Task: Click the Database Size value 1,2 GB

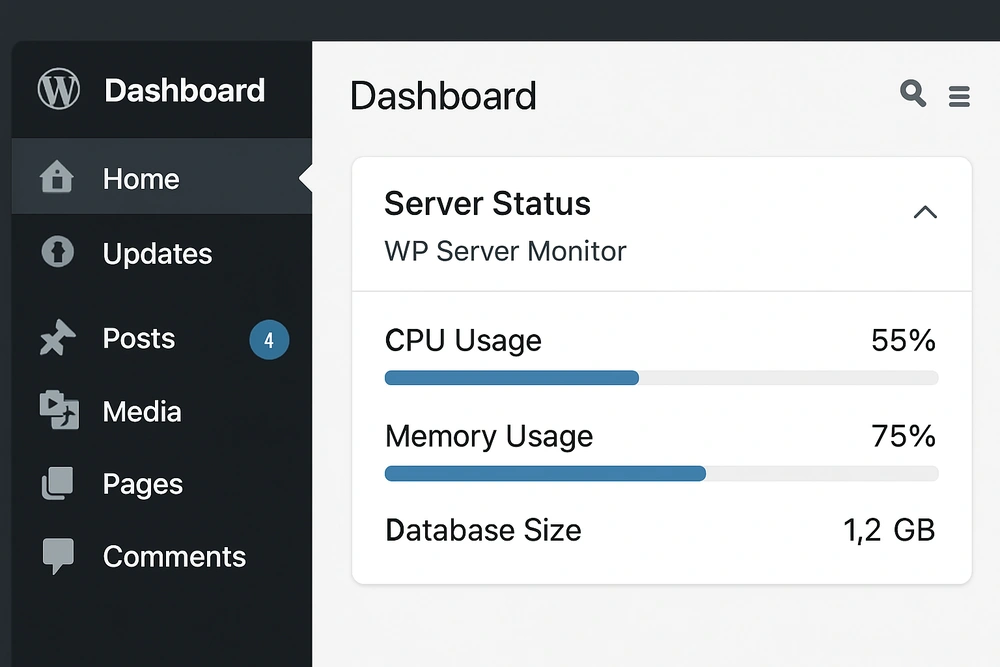Action: click(x=889, y=531)
